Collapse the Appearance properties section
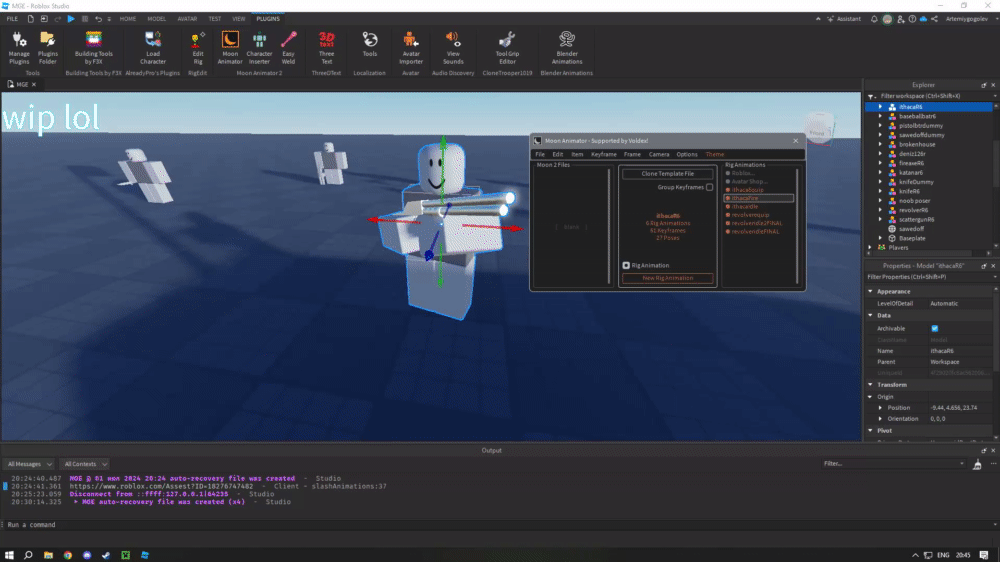 point(871,292)
